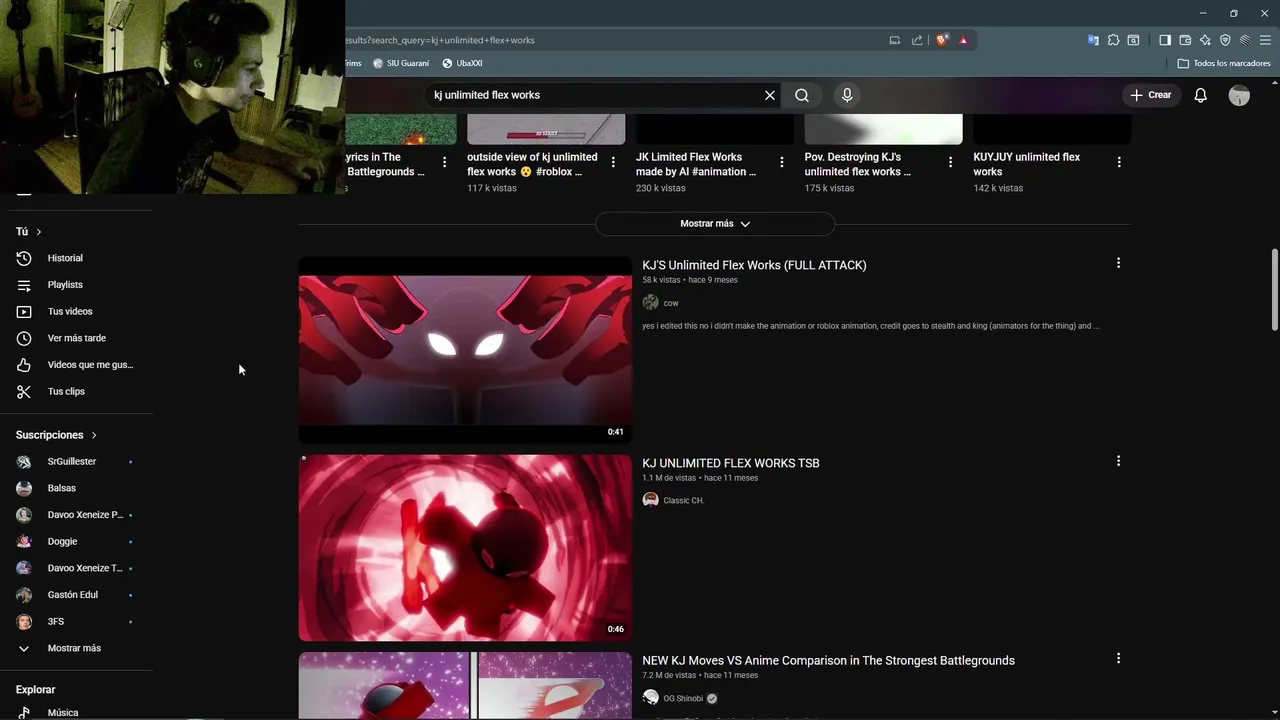Share this page via address bar icon
Image resolution: width=1280 pixels, height=720 pixels.
[917, 40]
